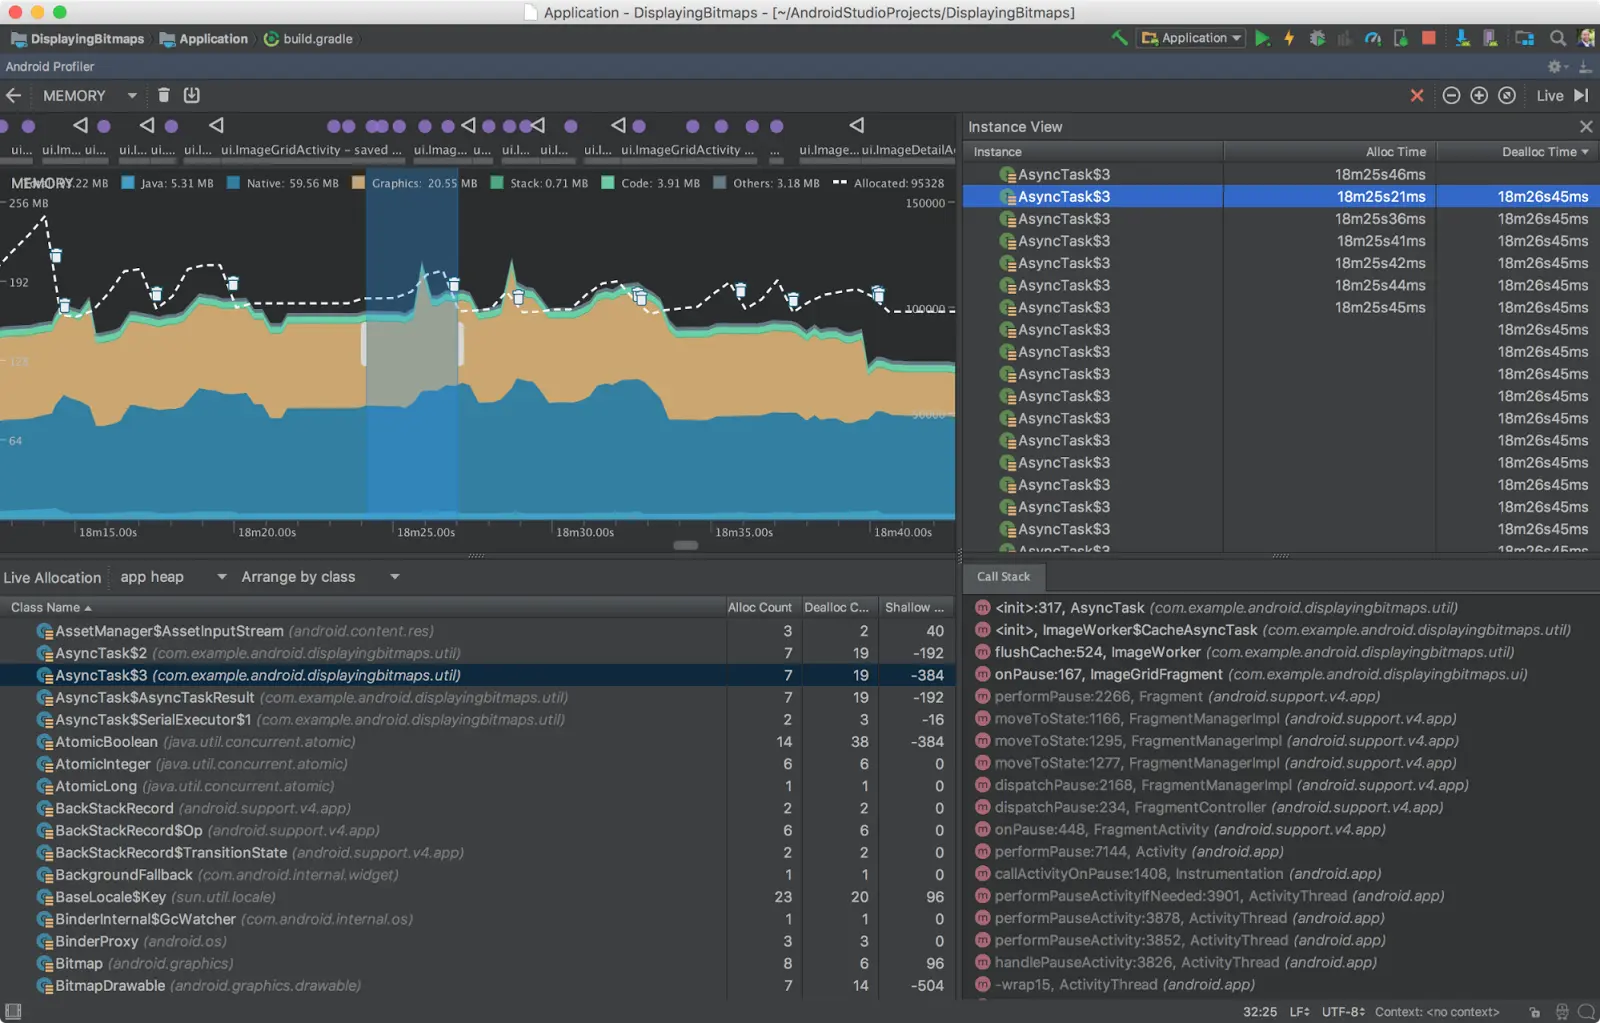Sort instances by Alloc Time column

(x=1395, y=152)
